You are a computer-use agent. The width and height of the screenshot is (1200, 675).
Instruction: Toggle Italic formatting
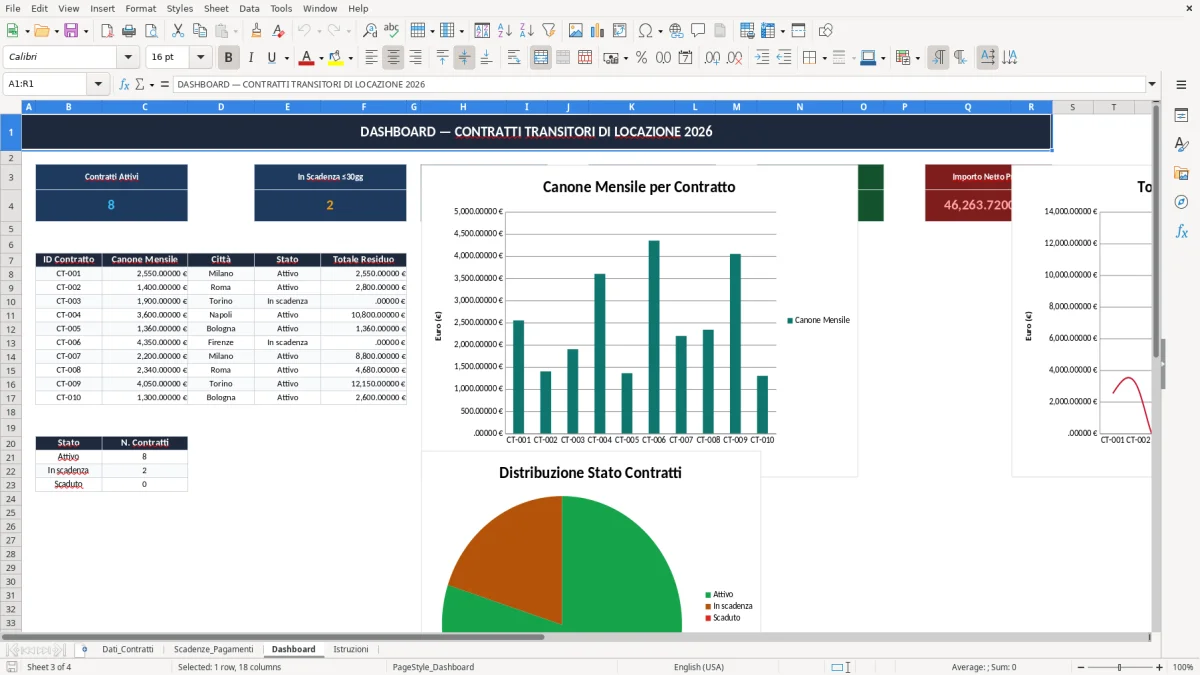(x=250, y=58)
